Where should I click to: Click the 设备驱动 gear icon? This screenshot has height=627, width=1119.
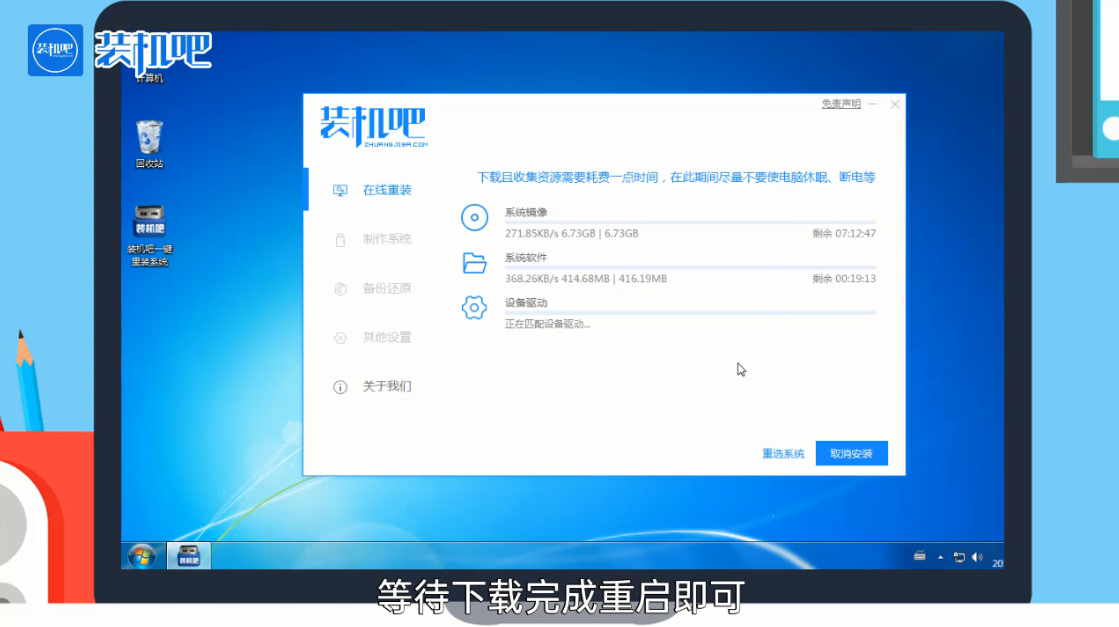[475, 307]
